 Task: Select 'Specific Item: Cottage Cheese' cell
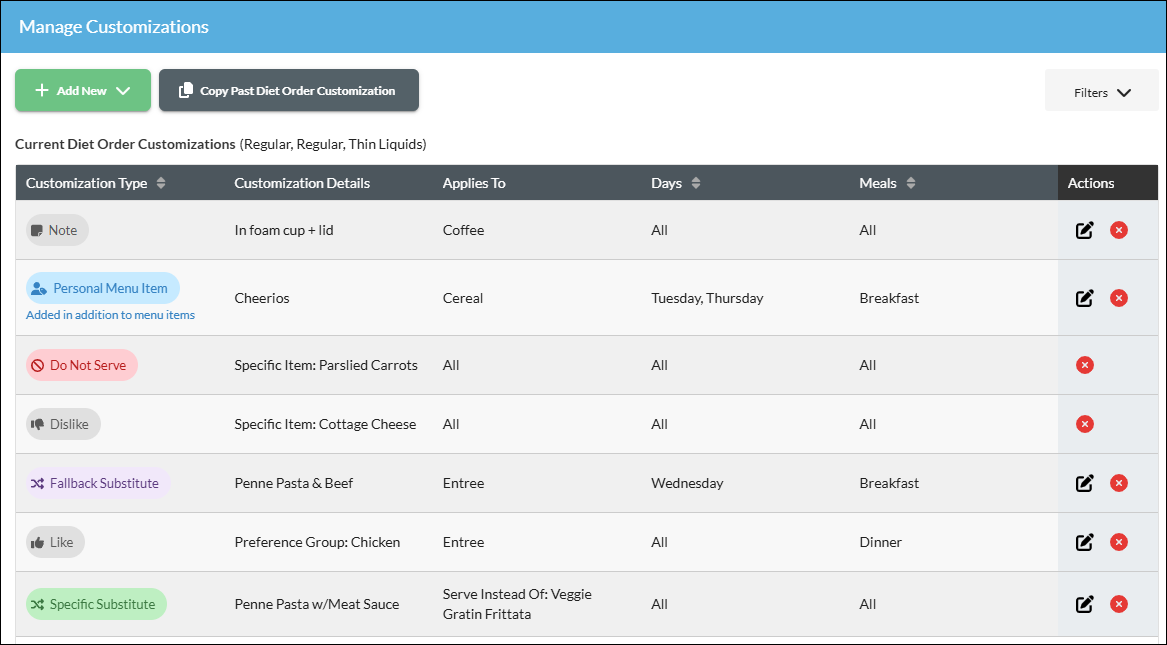pos(325,424)
